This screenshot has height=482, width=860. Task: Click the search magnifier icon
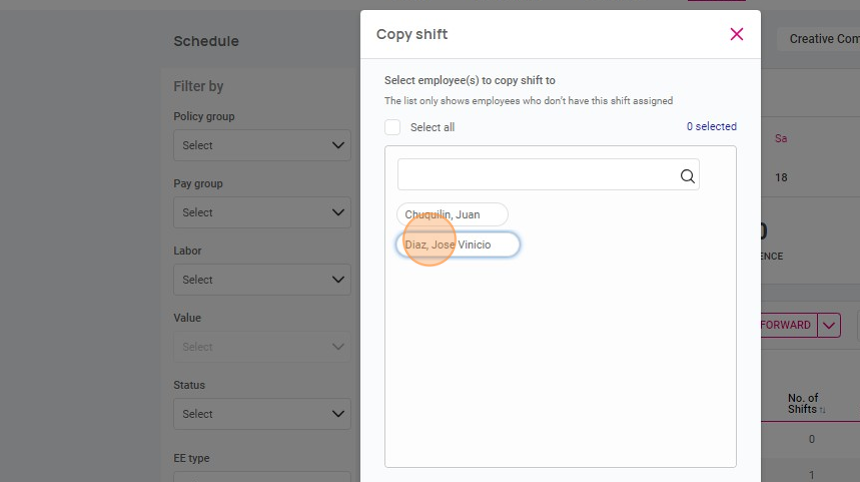[687, 176]
